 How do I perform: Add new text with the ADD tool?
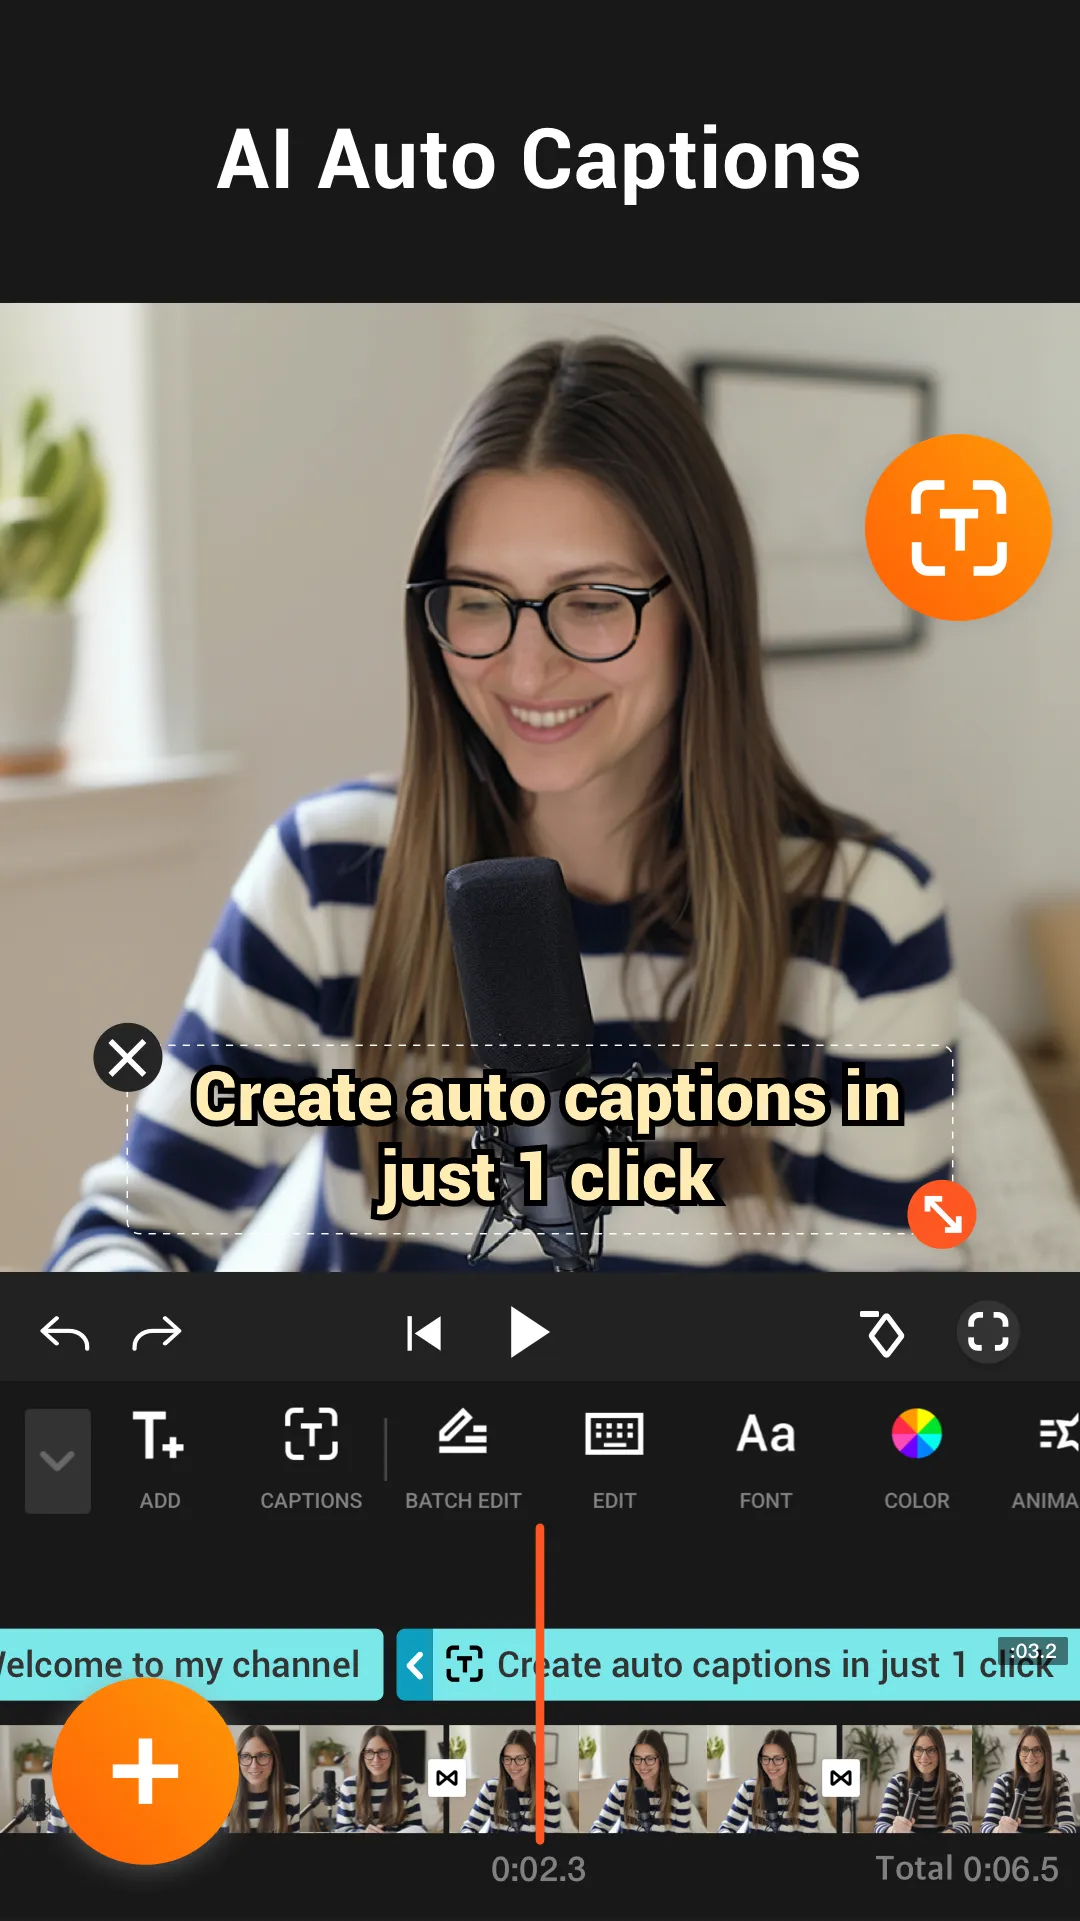[159, 1459]
